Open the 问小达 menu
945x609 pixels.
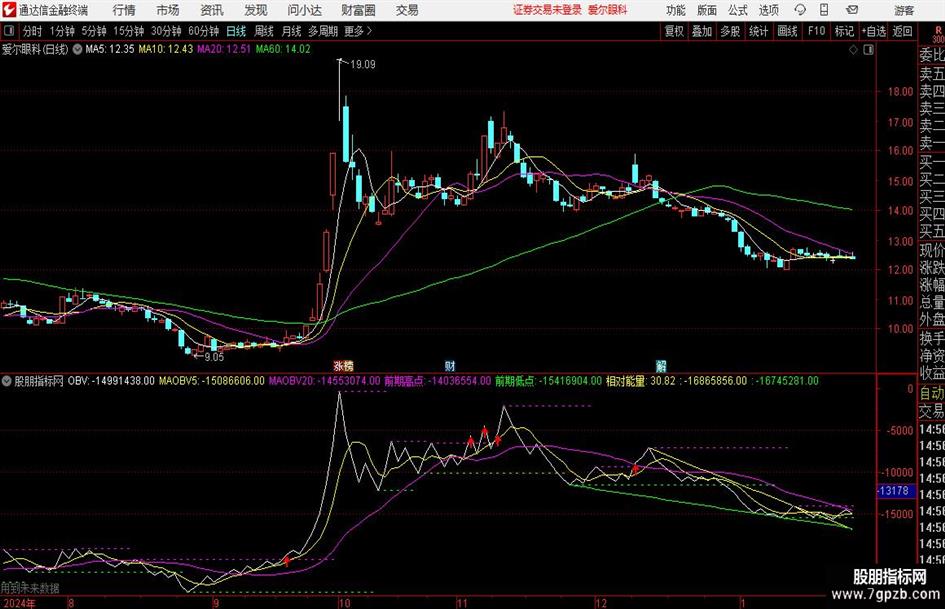pos(304,10)
